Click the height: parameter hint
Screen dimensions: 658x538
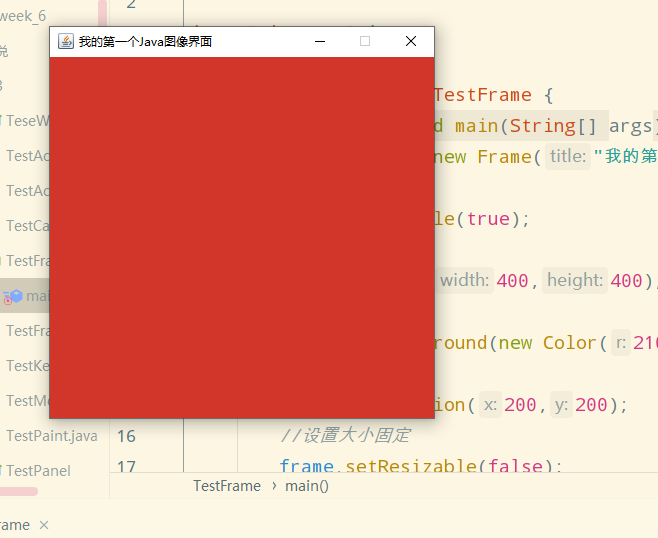pos(575,280)
